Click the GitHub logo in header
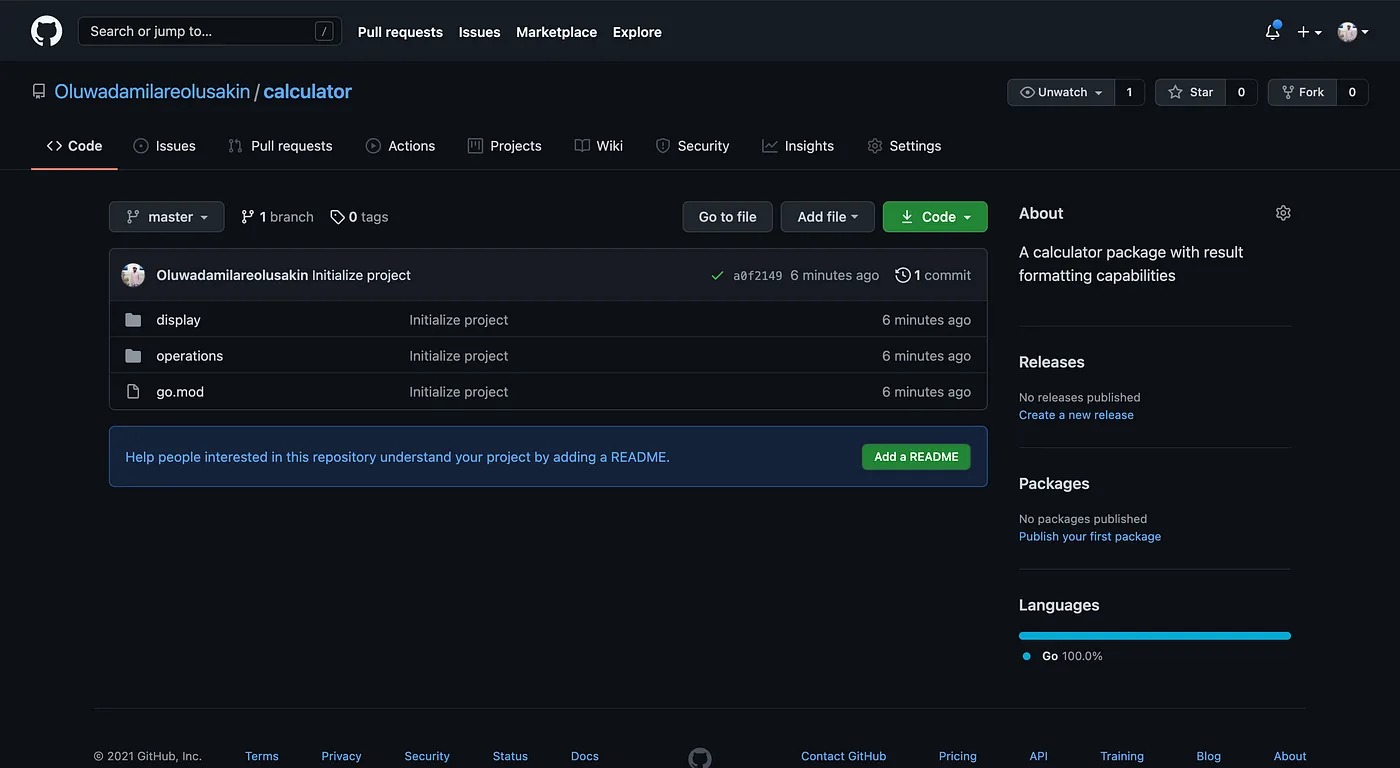The height and width of the screenshot is (768, 1400). tap(46, 31)
